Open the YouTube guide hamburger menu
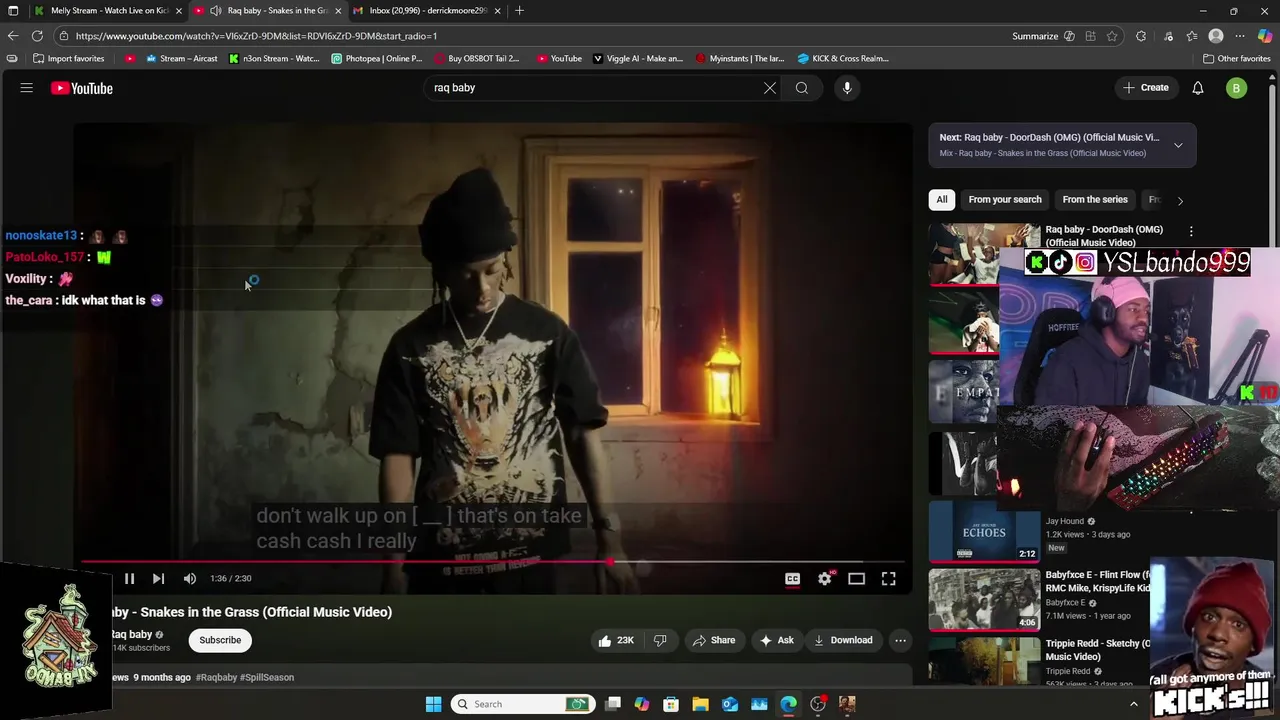The image size is (1280, 720). coord(27,88)
